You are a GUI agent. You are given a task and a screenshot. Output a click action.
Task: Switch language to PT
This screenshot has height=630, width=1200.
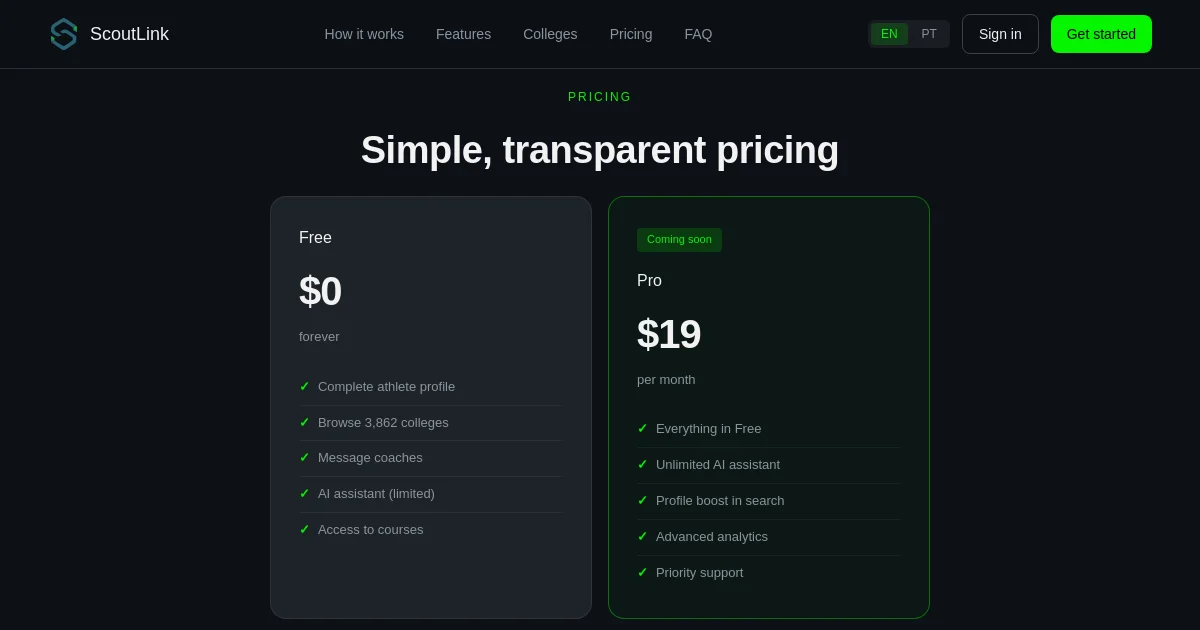pos(929,34)
